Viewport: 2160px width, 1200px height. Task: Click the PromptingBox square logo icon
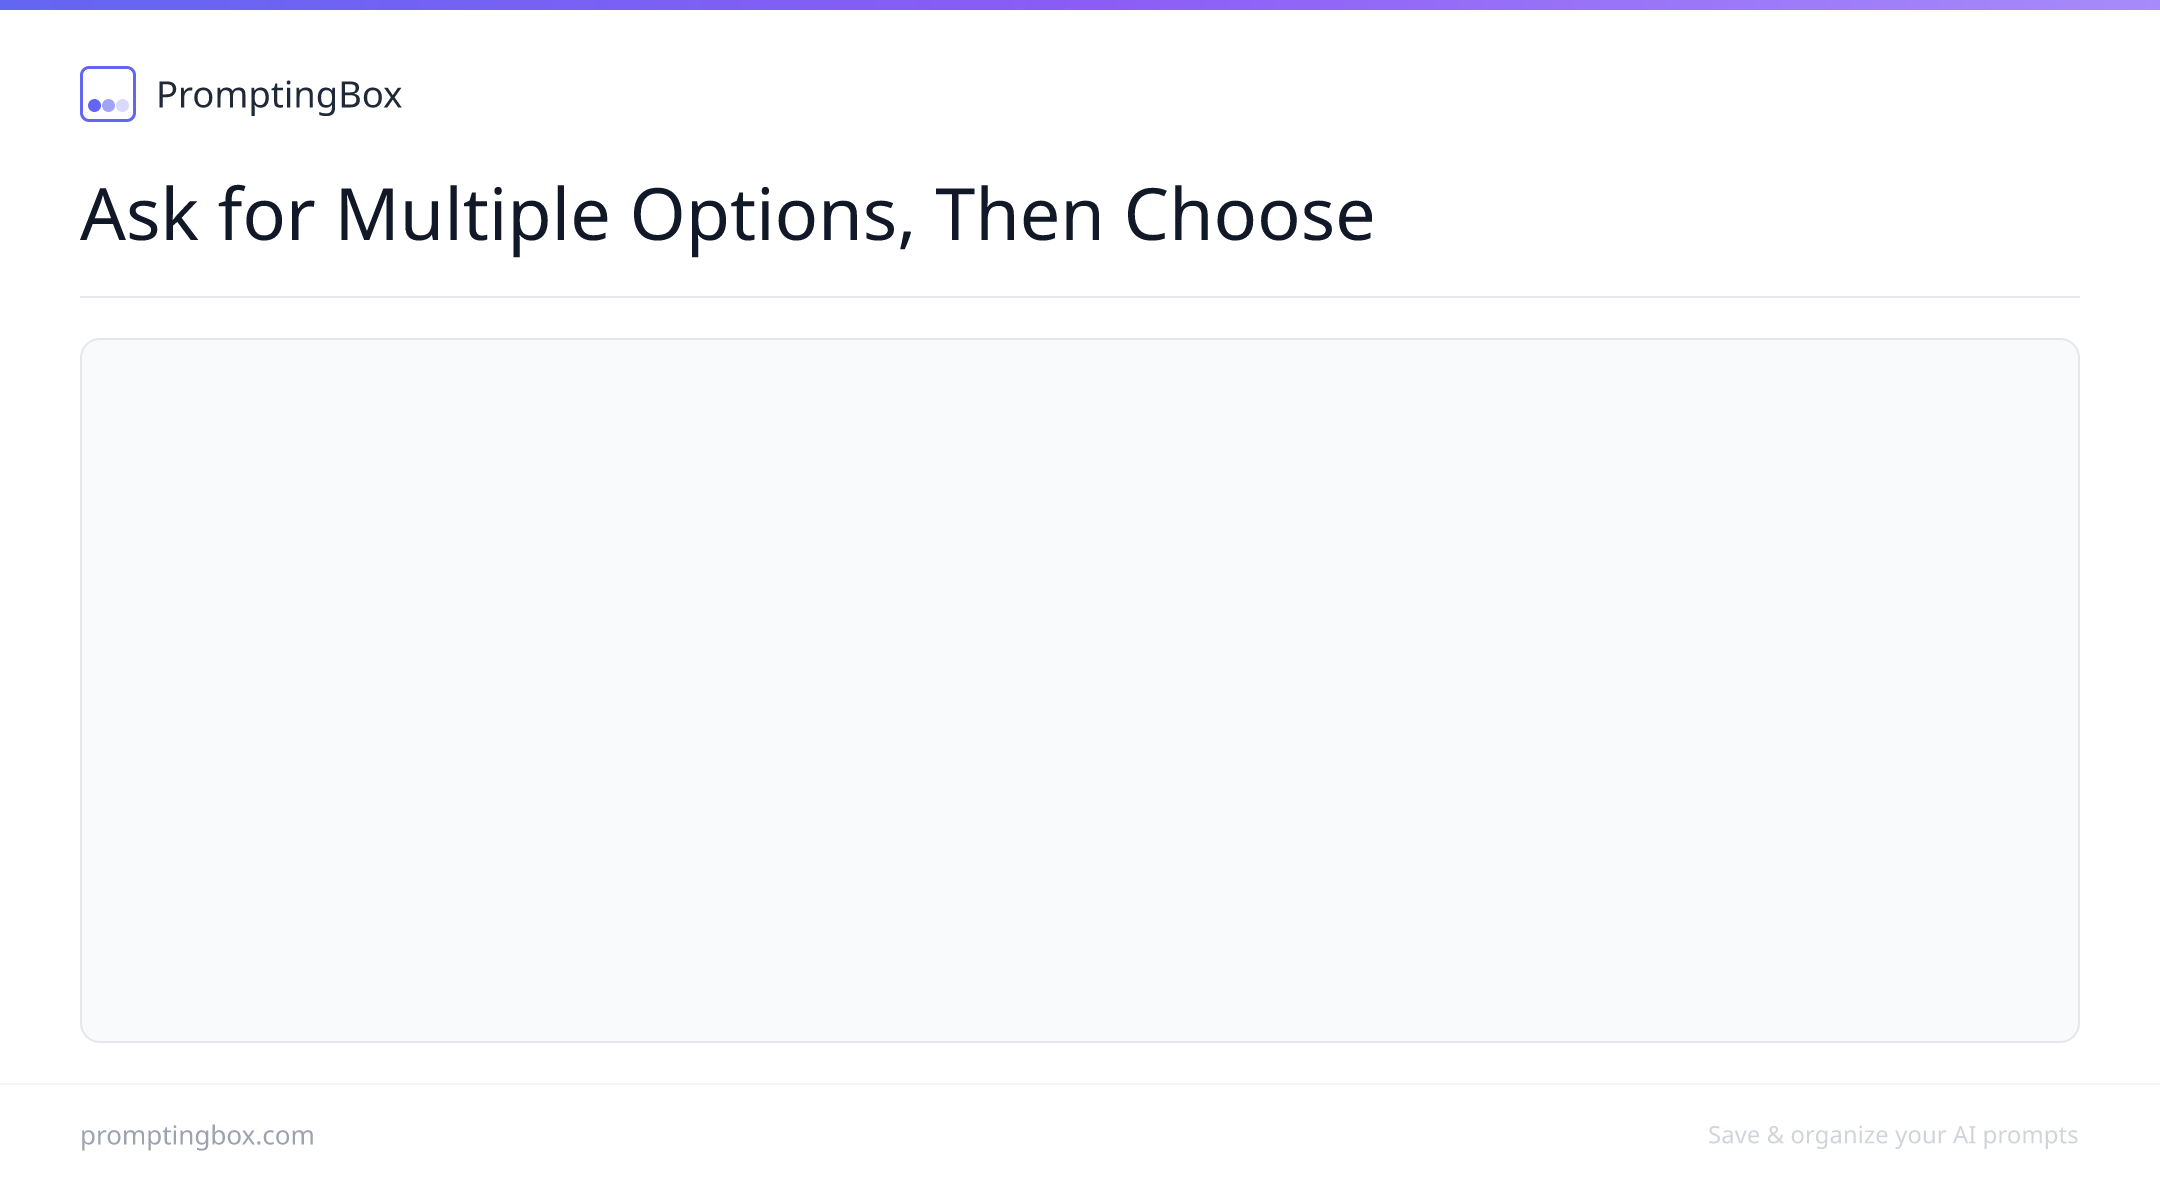click(108, 94)
